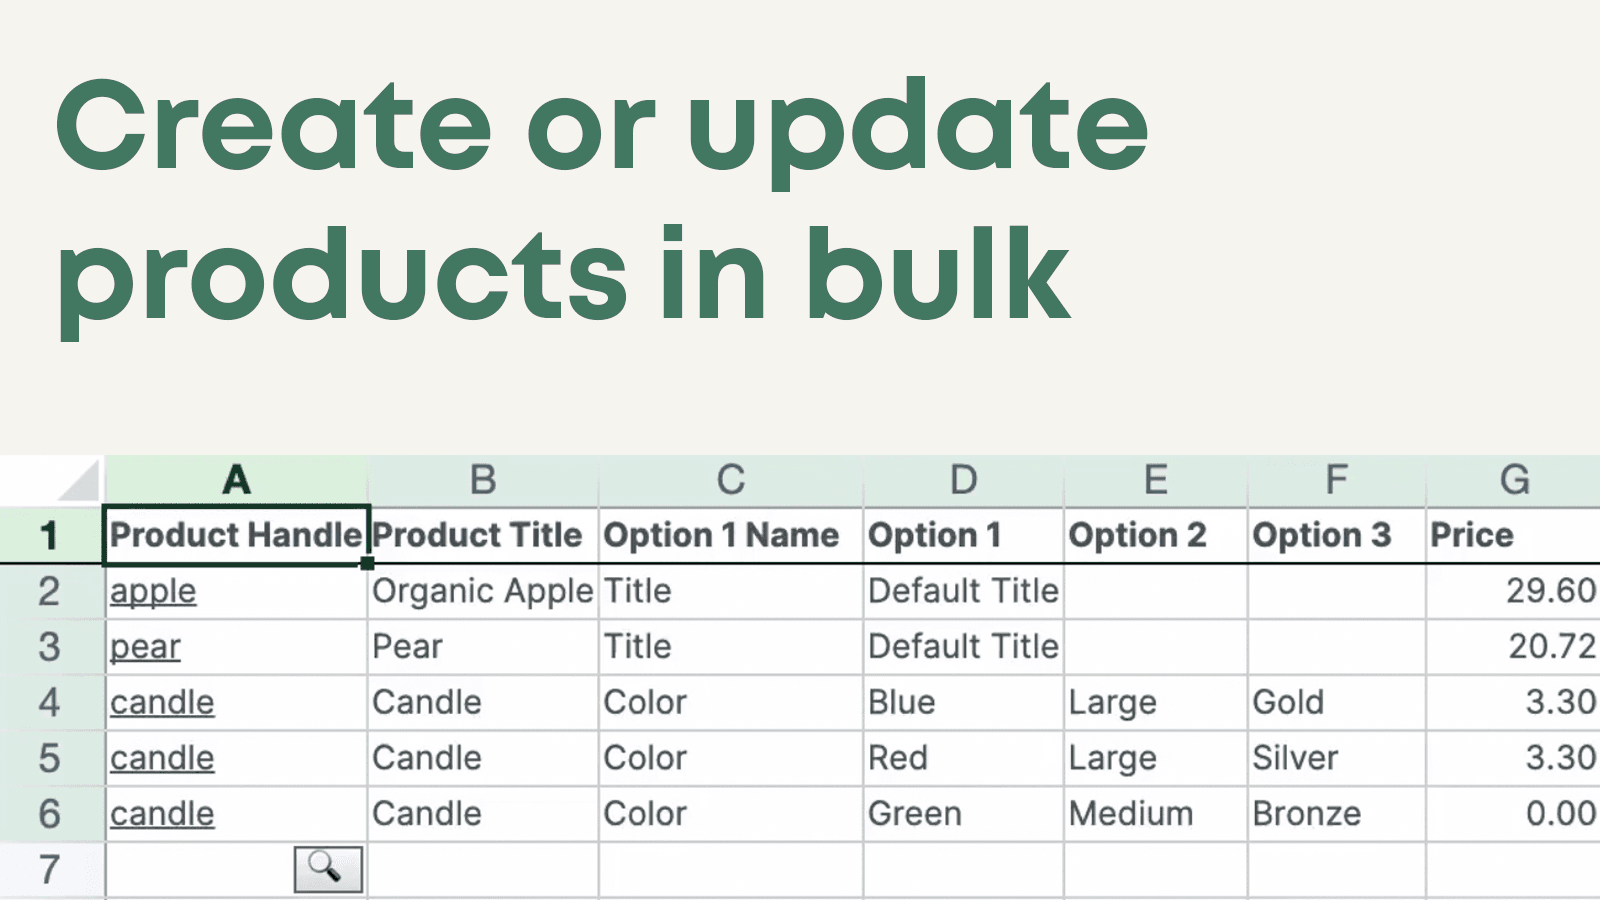Click the fill handle on the selected cell
The height and width of the screenshot is (900, 1600).
tap(366, 563)
